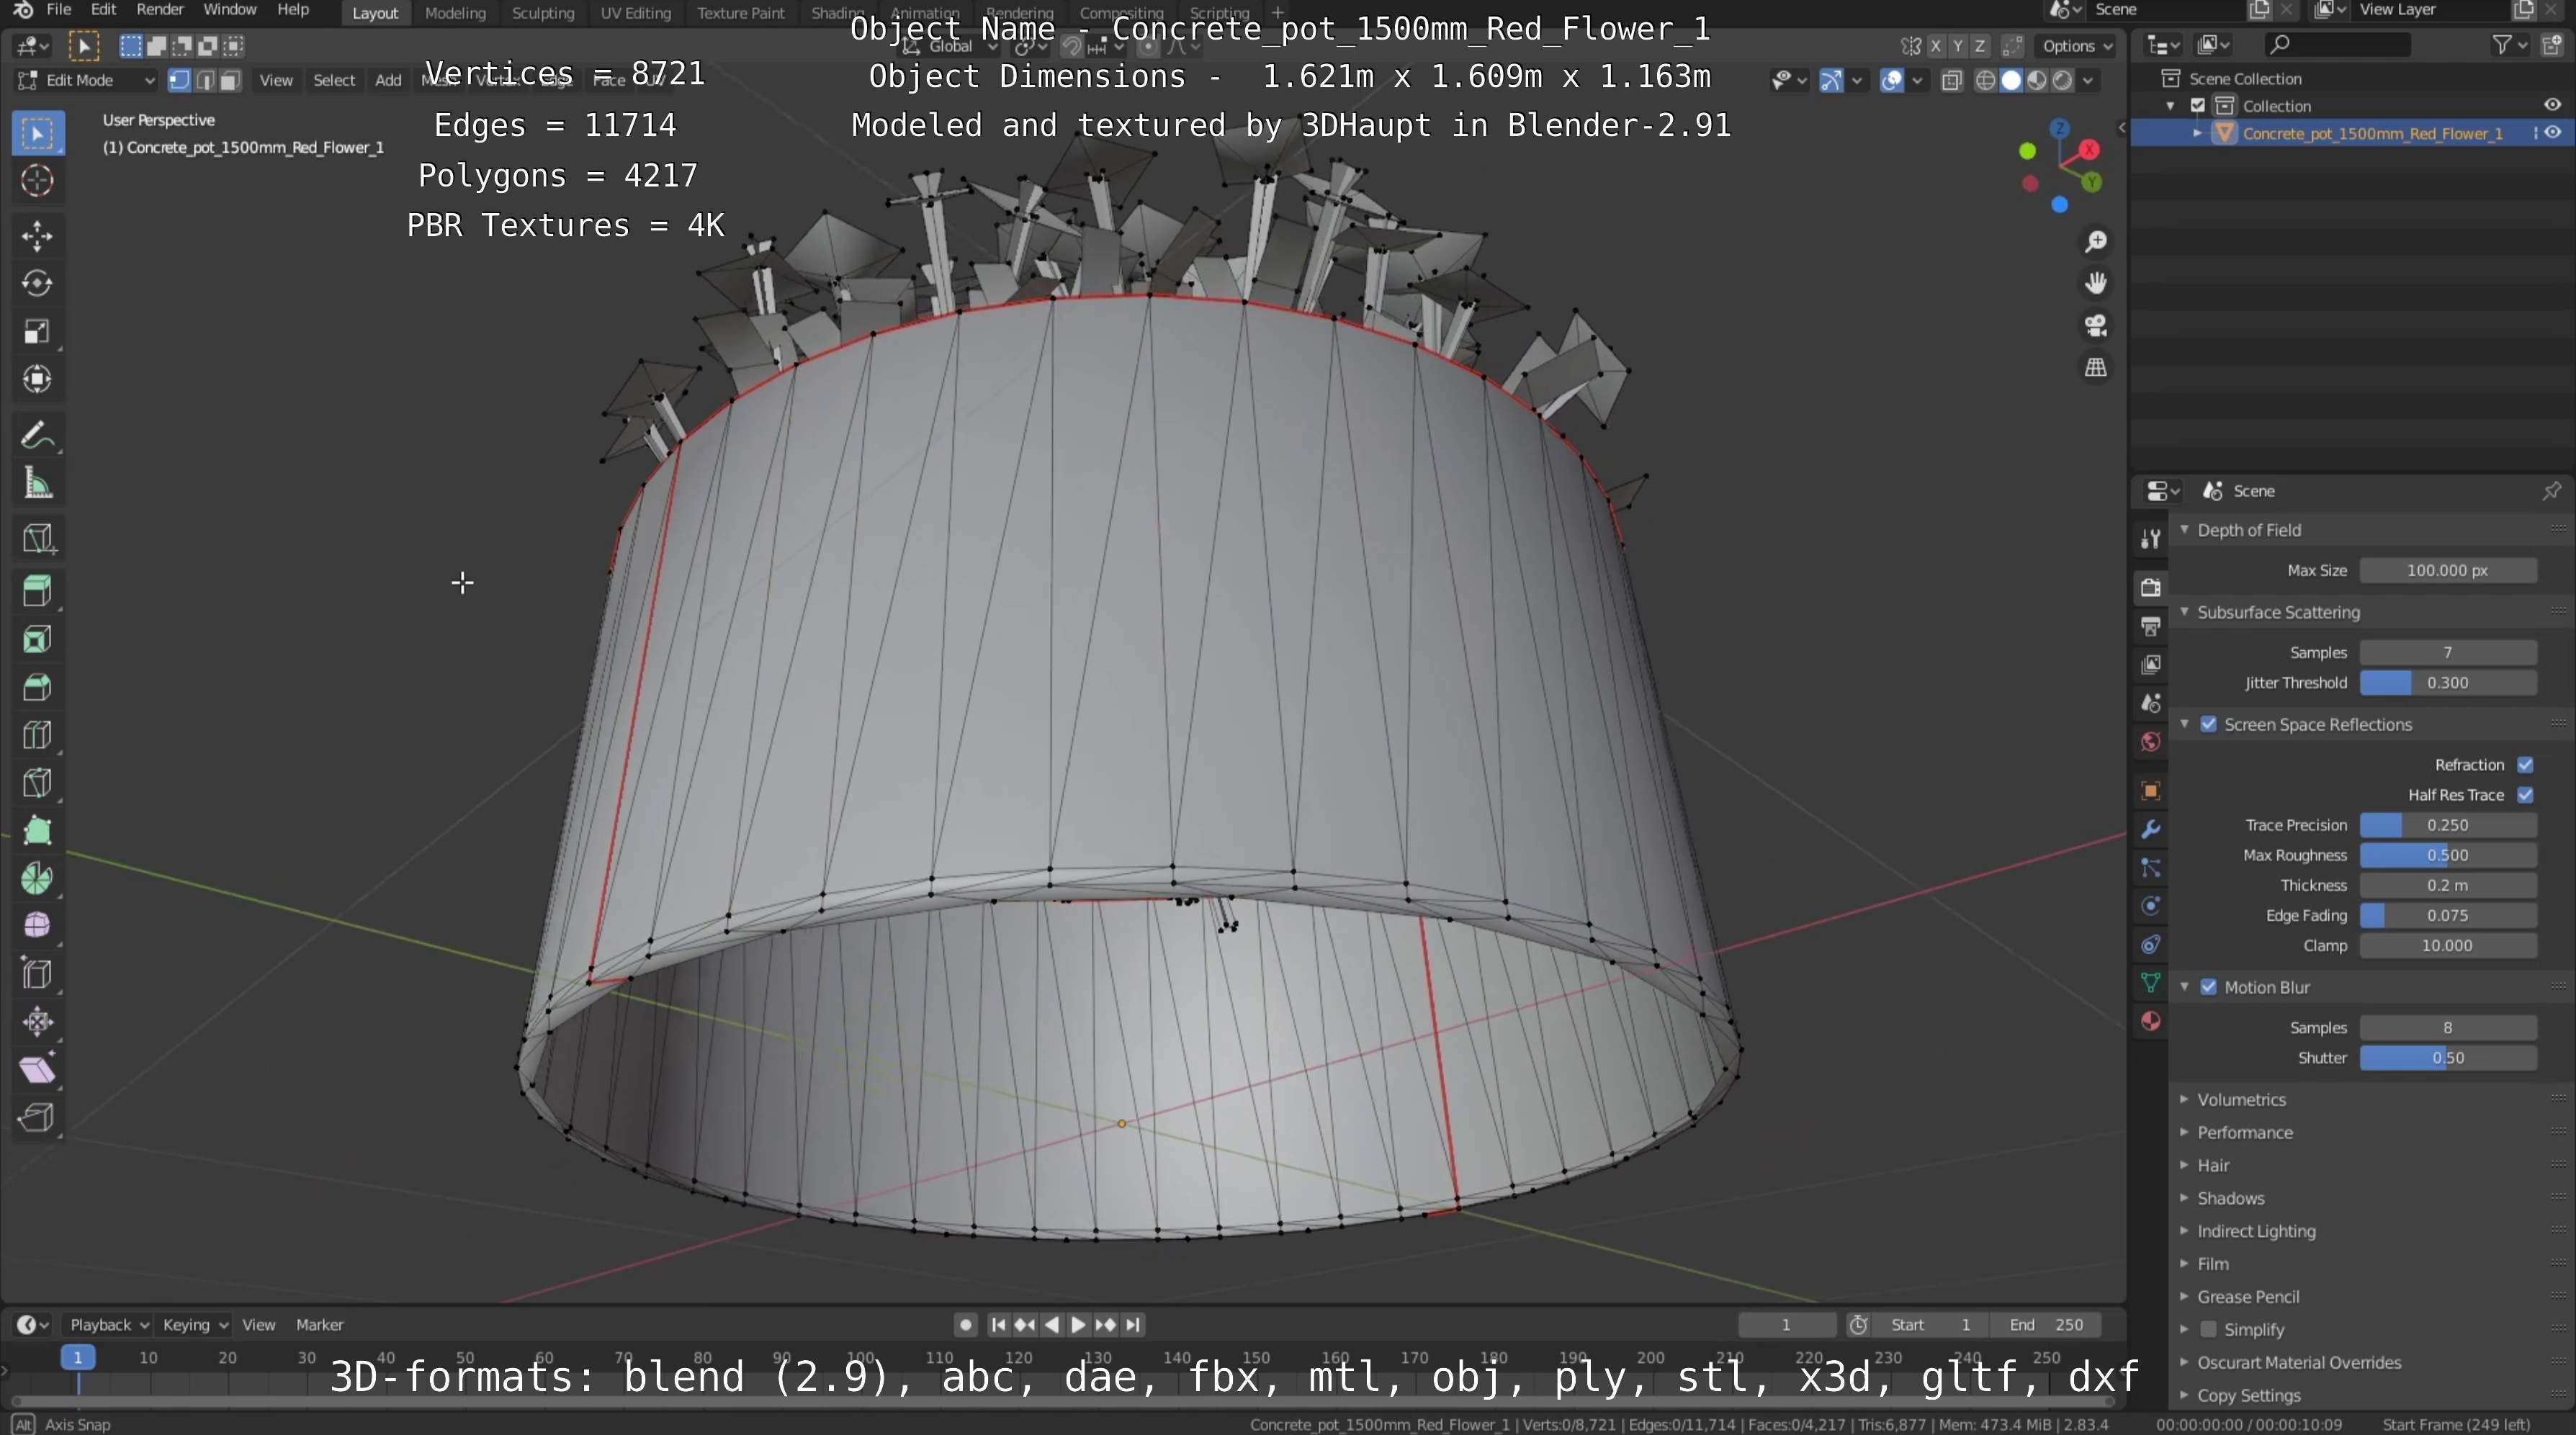2576x1435 pixels.
Task: Select the 3D Cursor tool
Action: coord(37,181)
